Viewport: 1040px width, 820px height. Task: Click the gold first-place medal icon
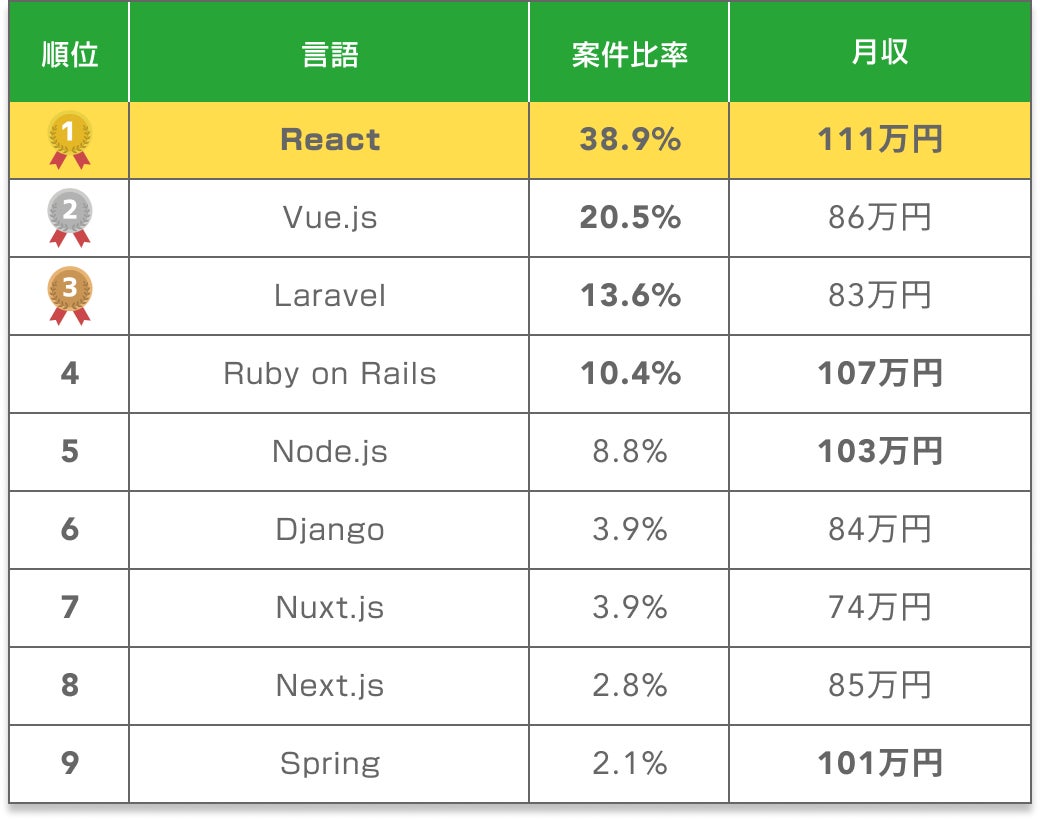coord(69,139)
